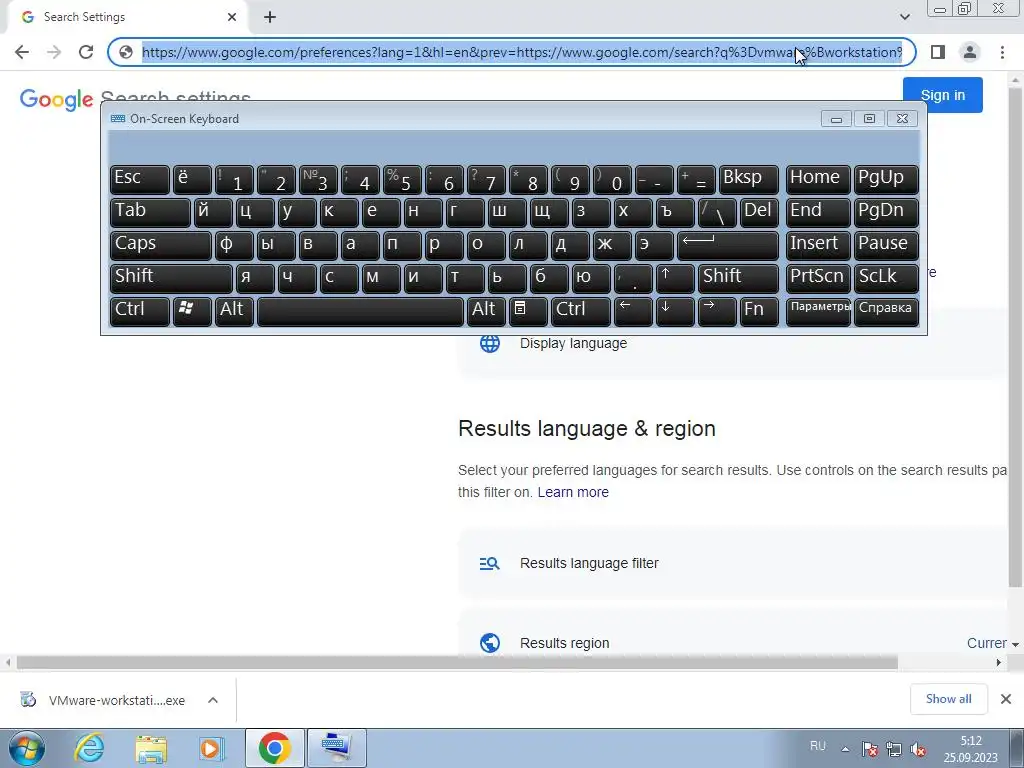1024x768 pixels.
Task: Click the Results language filter icon
Action: click(490, 564)
